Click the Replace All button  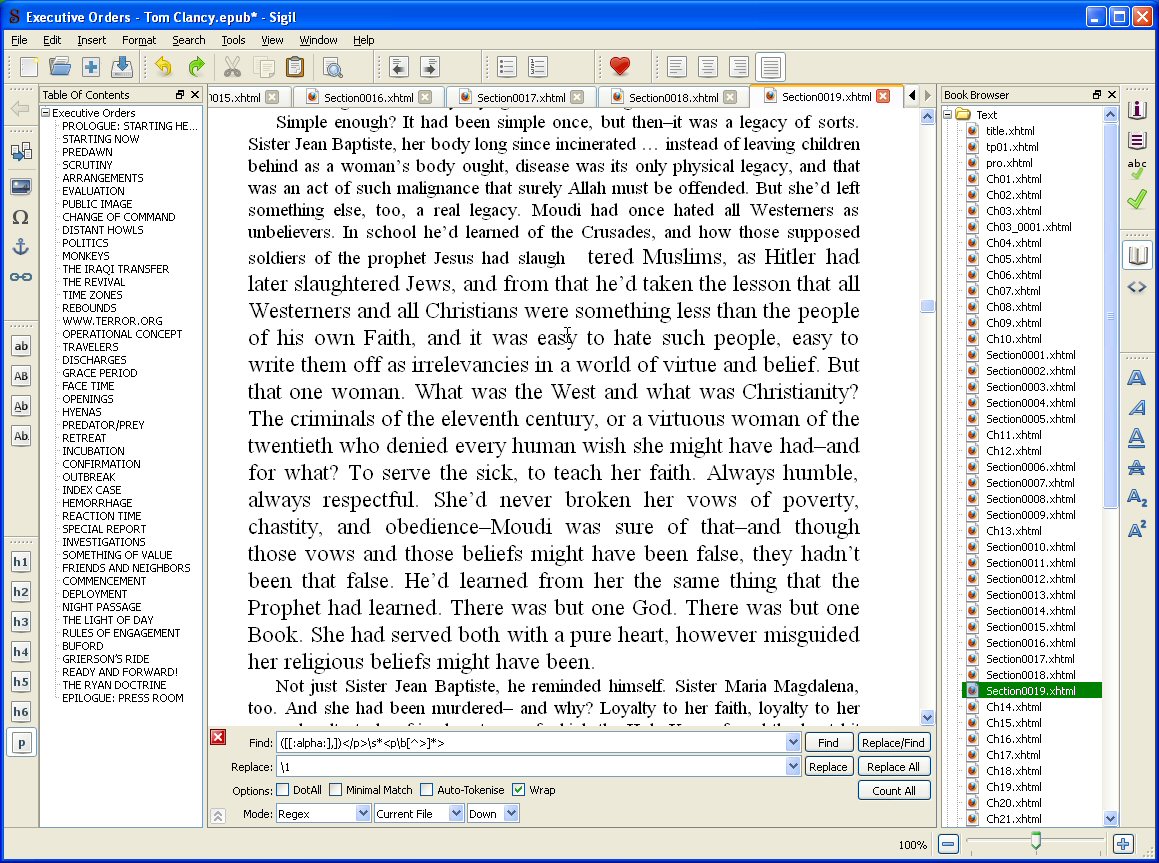click(x=893, y=767)
